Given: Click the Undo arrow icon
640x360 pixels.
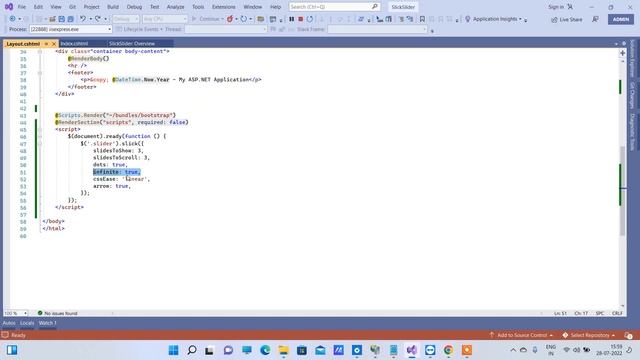Looking at the screenshot, I should [x=83, y=19].
